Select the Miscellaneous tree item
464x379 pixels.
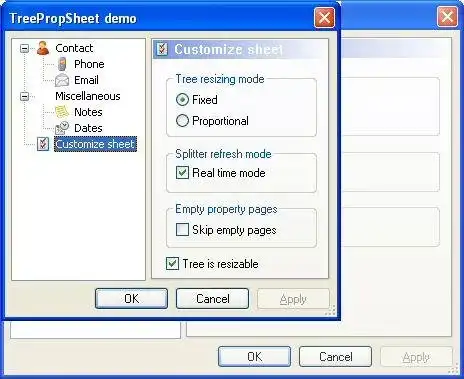(x=88, y=96)
